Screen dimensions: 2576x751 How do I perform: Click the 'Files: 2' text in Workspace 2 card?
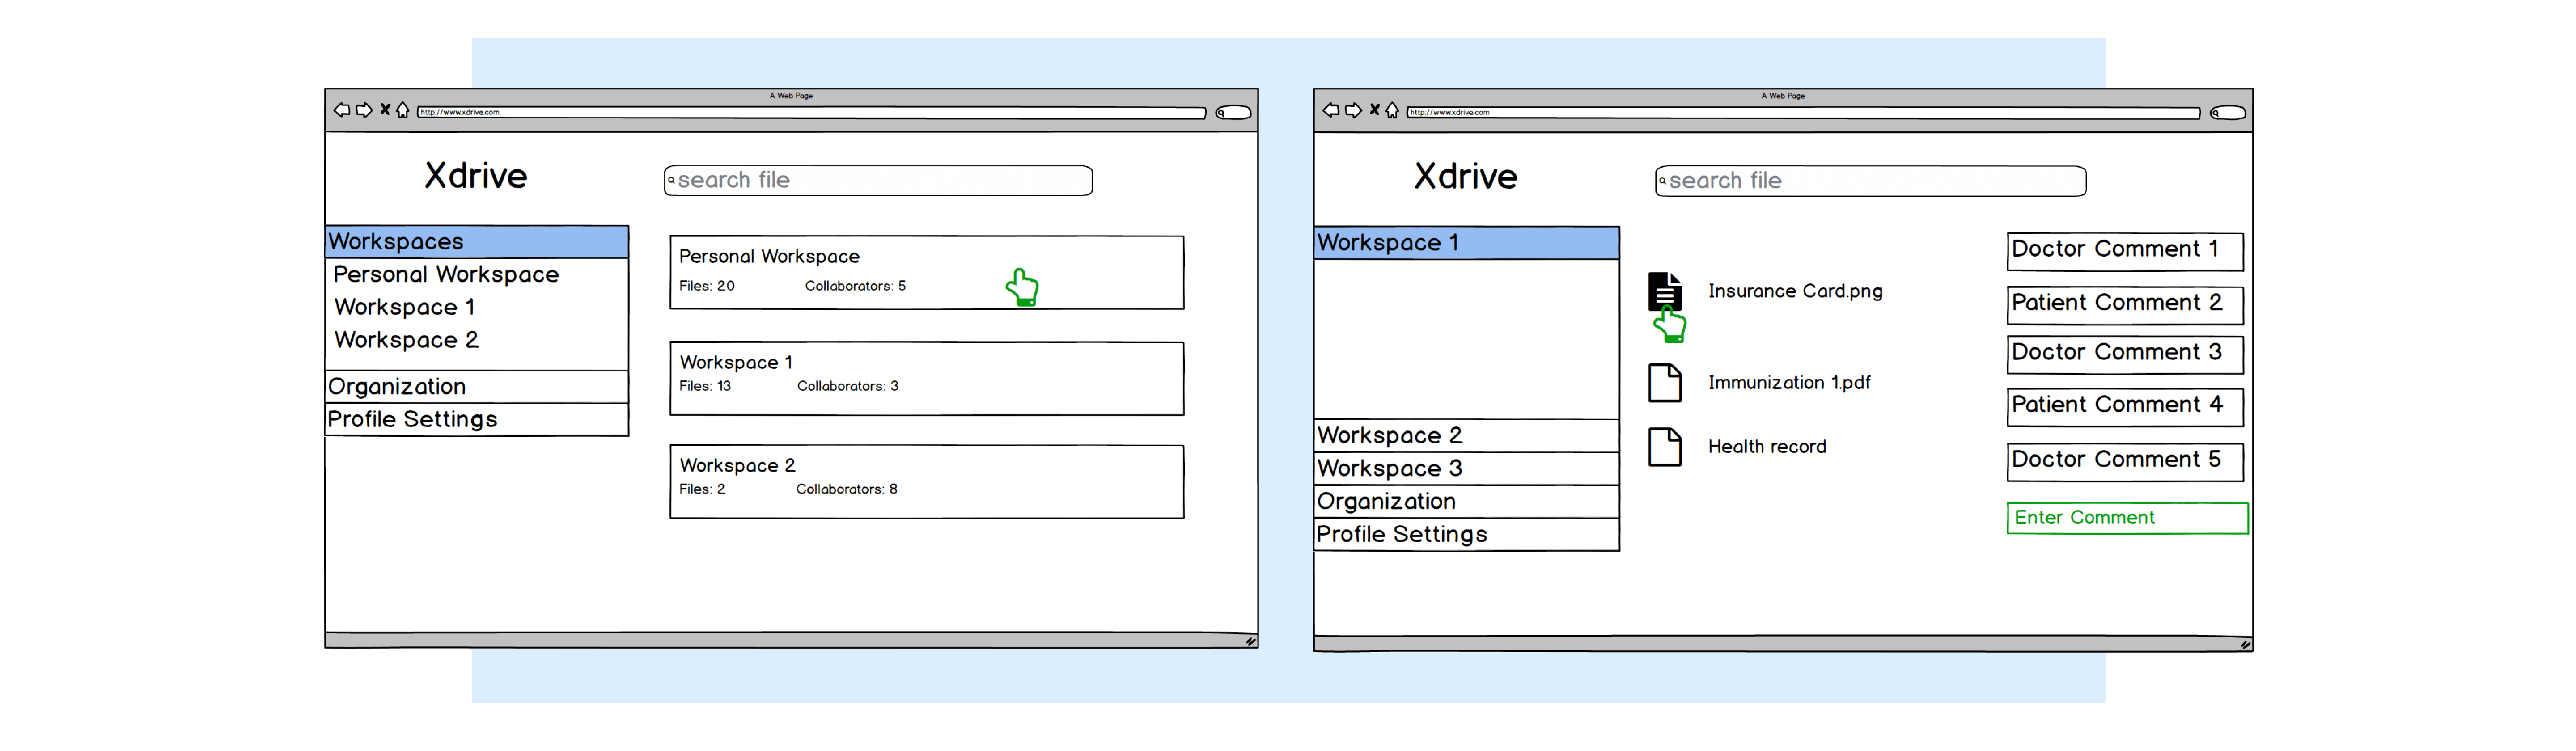[702, 490]
